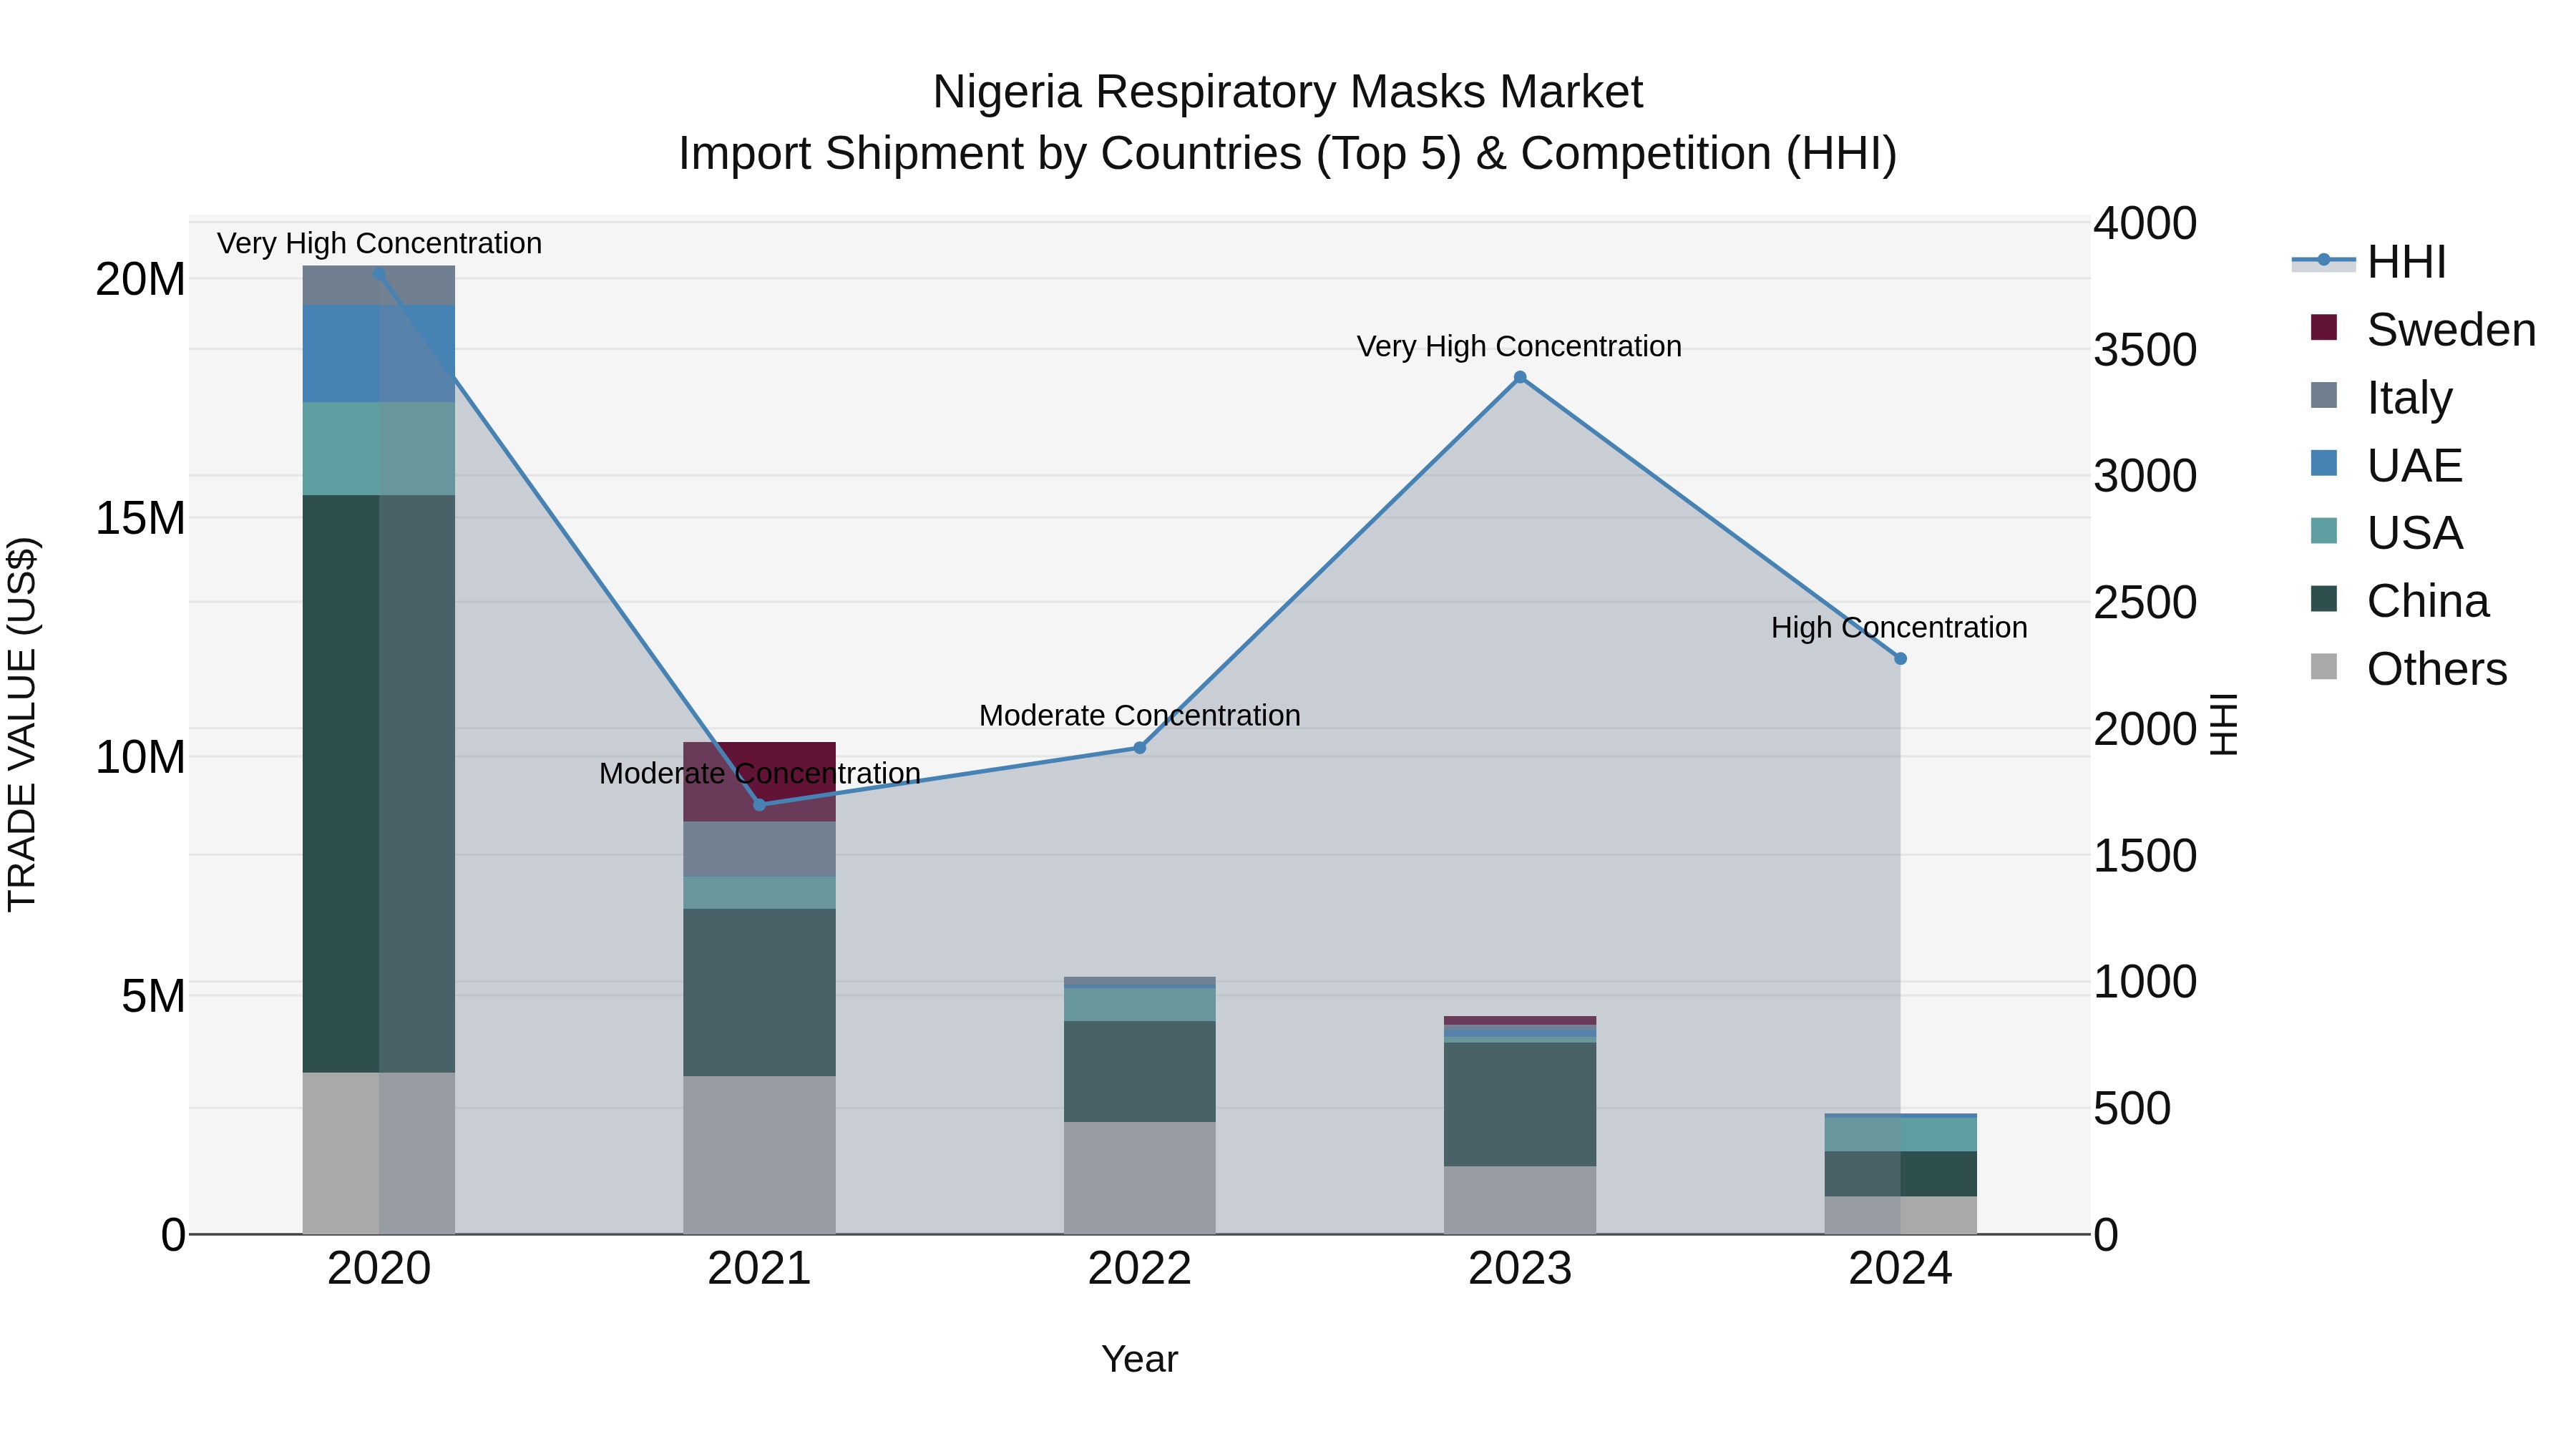
Task: Click the China segment of the 2024 bar
Action: click(x=1901, y=1174)
